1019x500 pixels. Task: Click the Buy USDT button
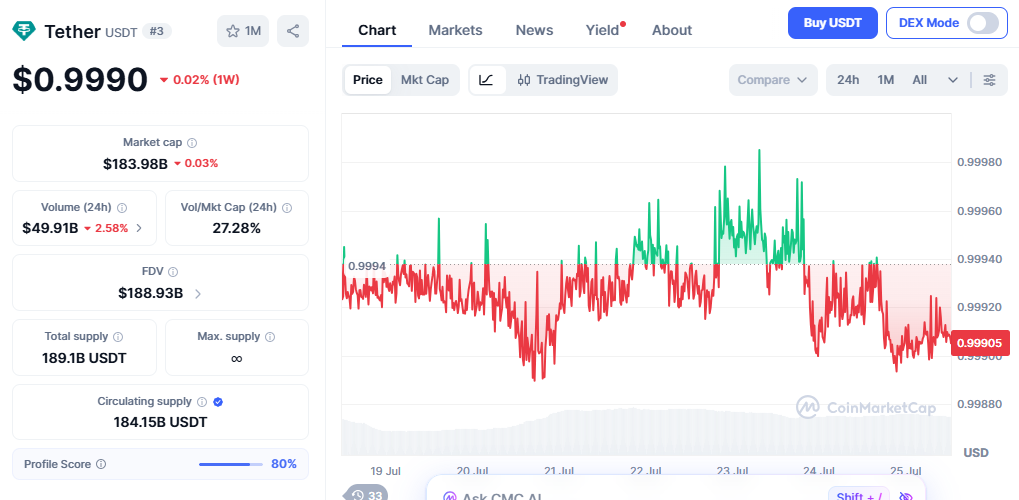point(832,23)
